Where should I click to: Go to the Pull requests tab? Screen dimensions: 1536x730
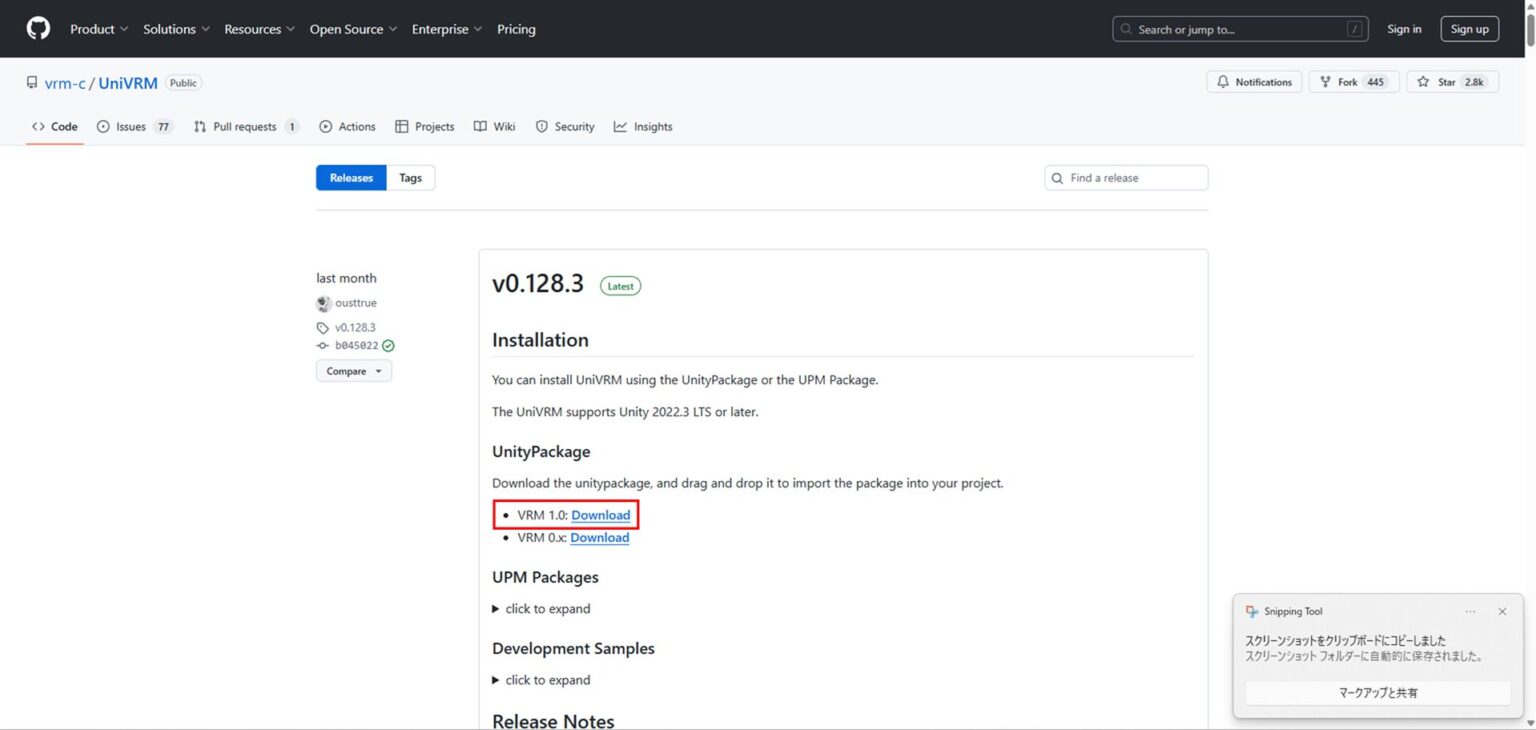point(245,127)
